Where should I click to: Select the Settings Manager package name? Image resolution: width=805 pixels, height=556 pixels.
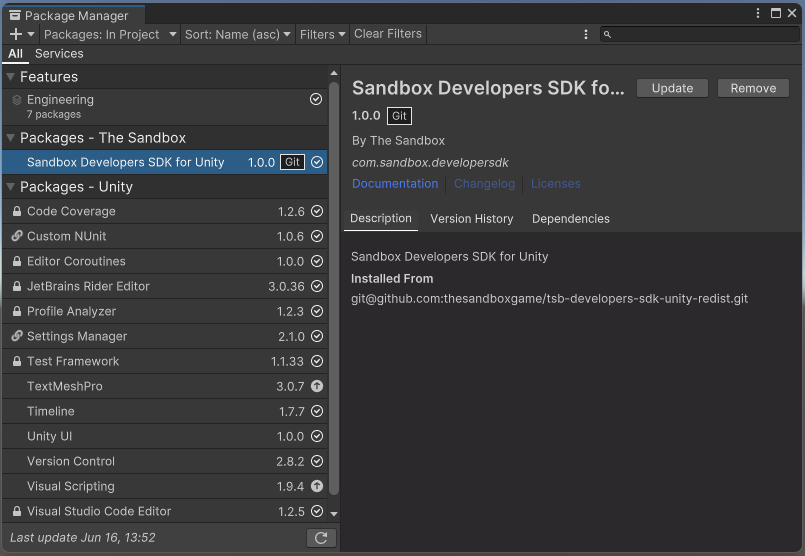pos(77,336)
